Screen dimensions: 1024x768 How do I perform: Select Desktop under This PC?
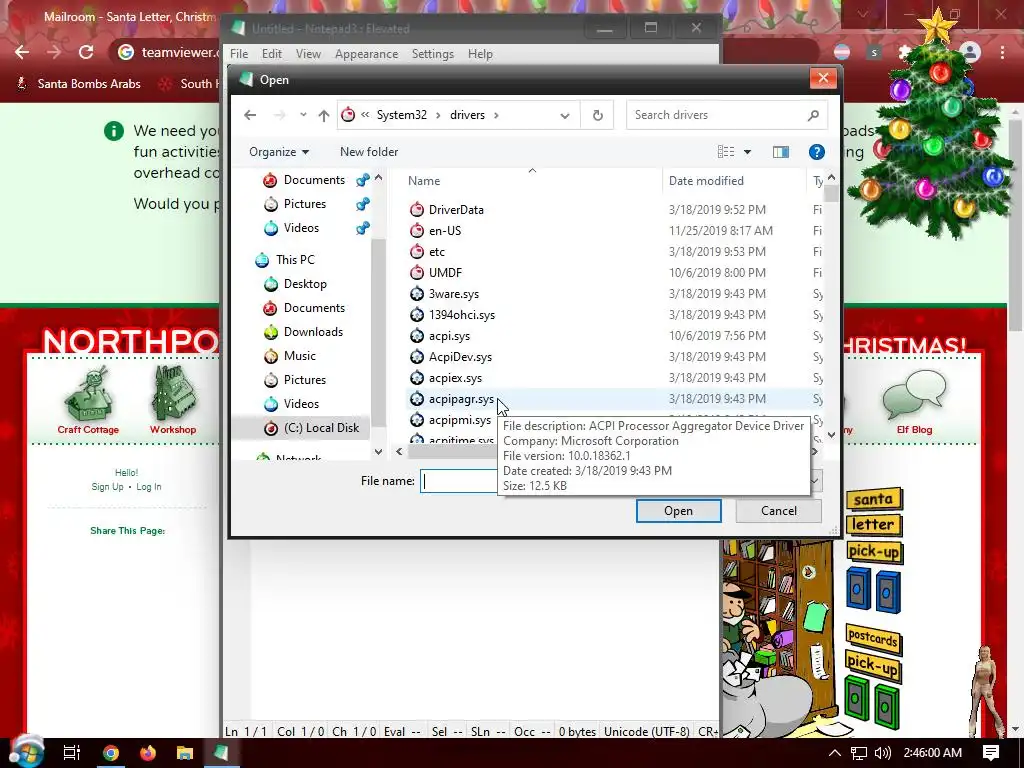(305, 284)
